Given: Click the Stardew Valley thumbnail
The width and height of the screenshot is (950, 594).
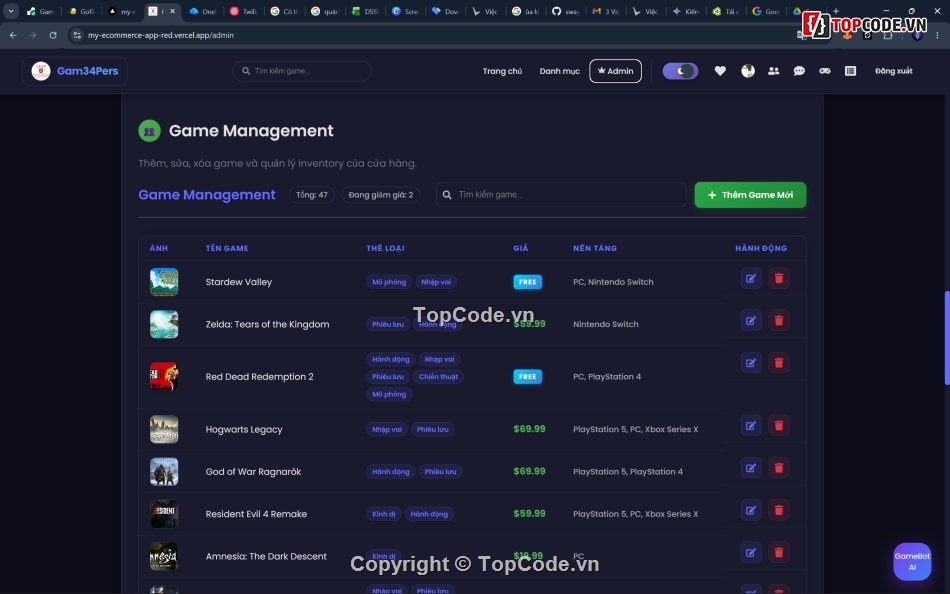Looking at the screenshot, I should [x=164, y=282].
